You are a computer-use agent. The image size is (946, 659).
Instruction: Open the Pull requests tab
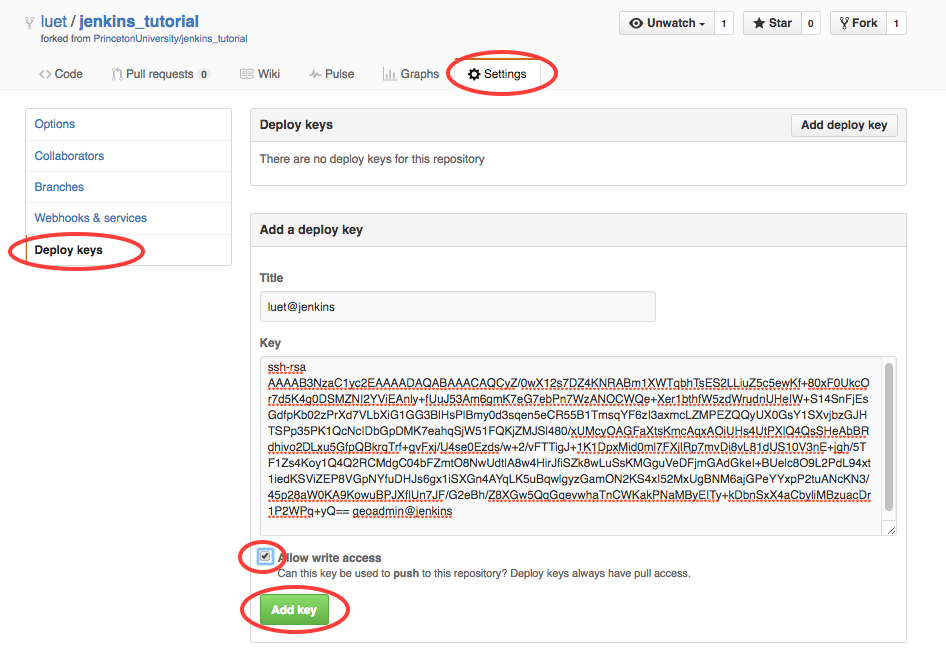(x=160, y=74)
